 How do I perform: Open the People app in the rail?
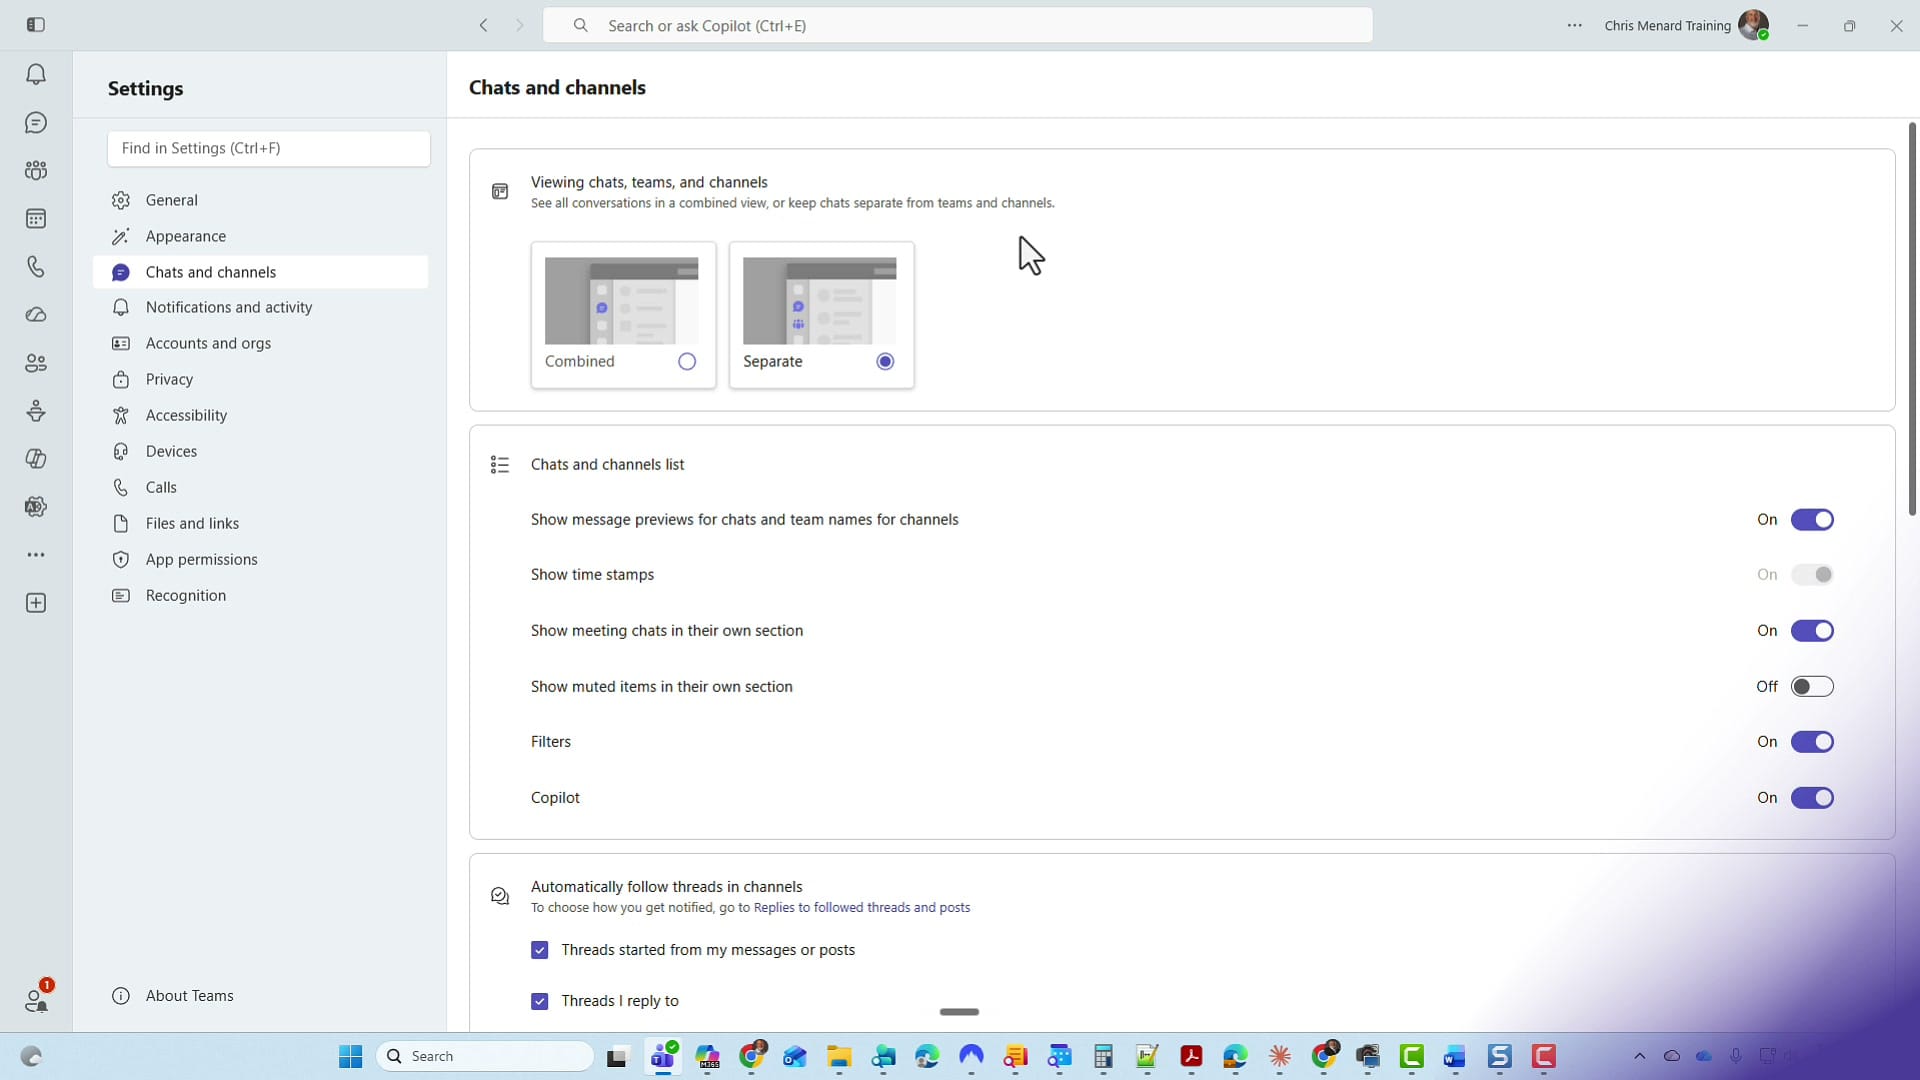[36, 362]
